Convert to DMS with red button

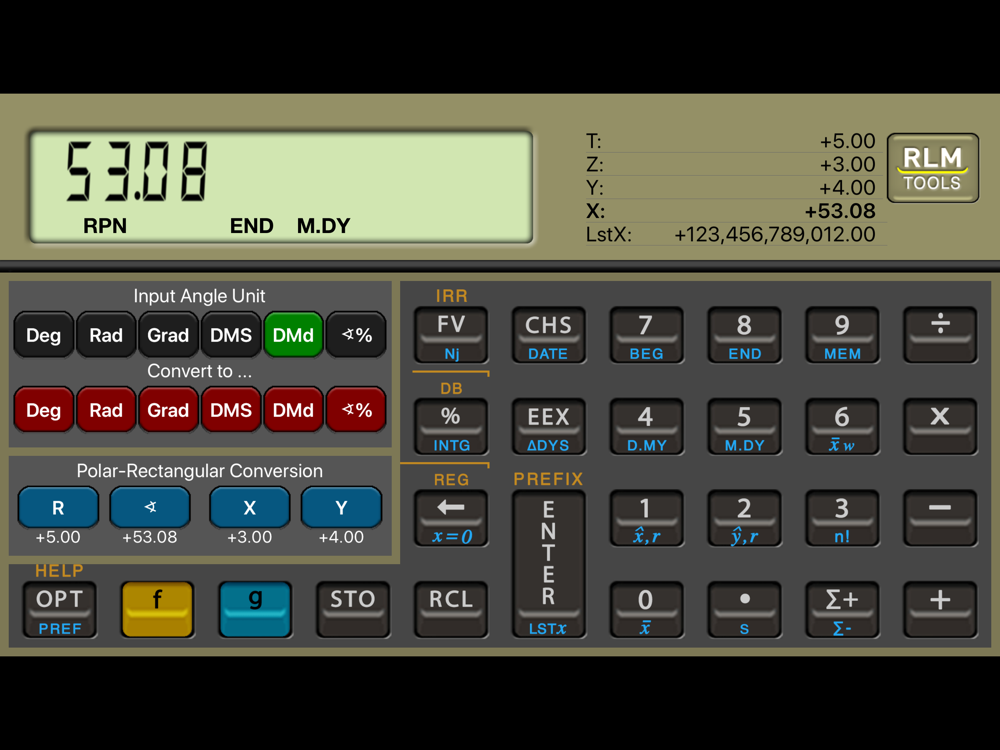231,409
